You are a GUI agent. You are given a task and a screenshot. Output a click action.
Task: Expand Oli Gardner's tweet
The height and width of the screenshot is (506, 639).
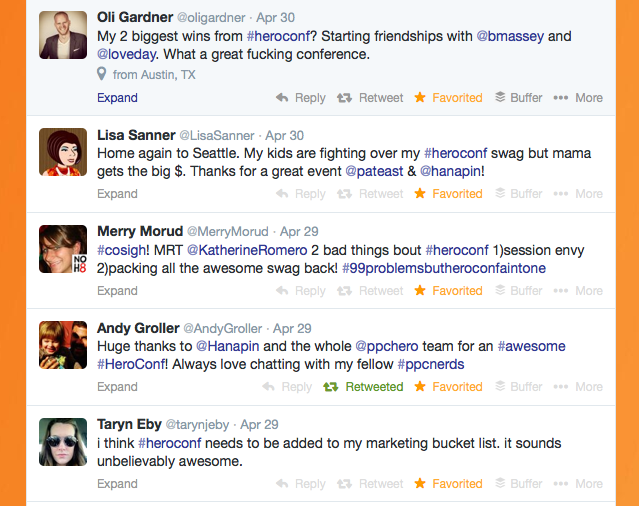click(117, 98)
